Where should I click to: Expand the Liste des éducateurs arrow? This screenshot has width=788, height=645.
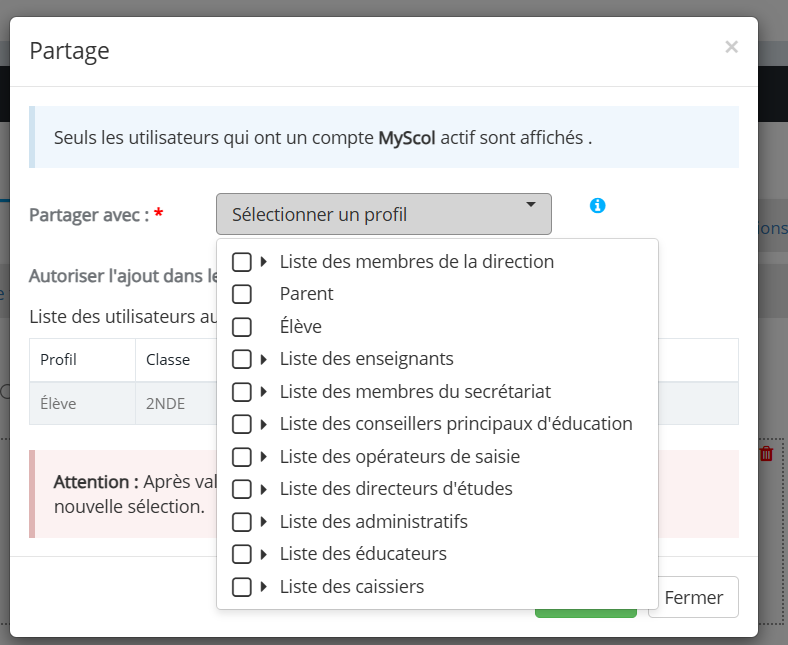263,554
